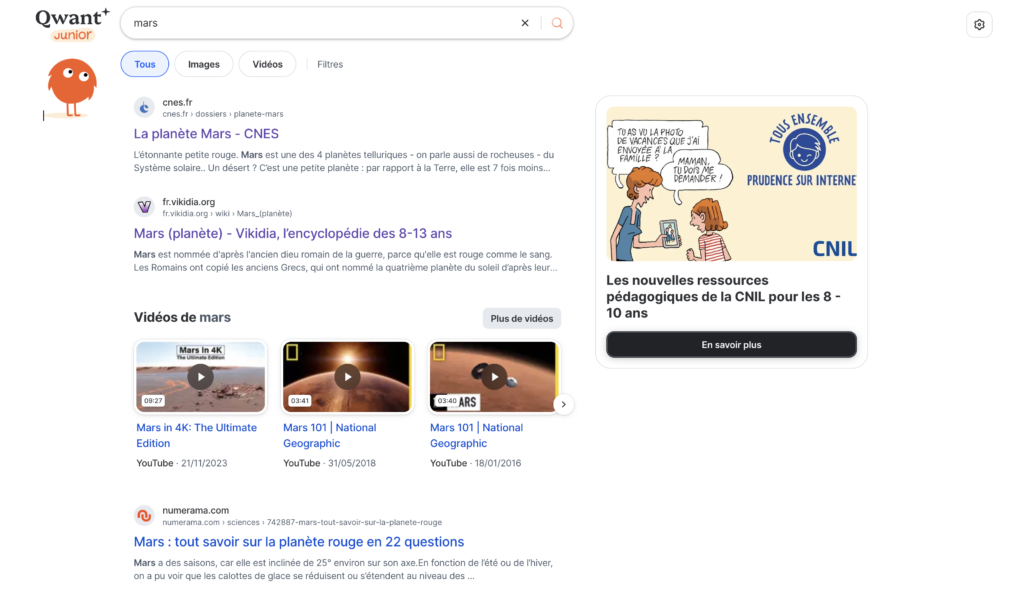This screenshot has height=603, width=1024.
Task: Select the Tous results tab
Action: coord(145,64)
